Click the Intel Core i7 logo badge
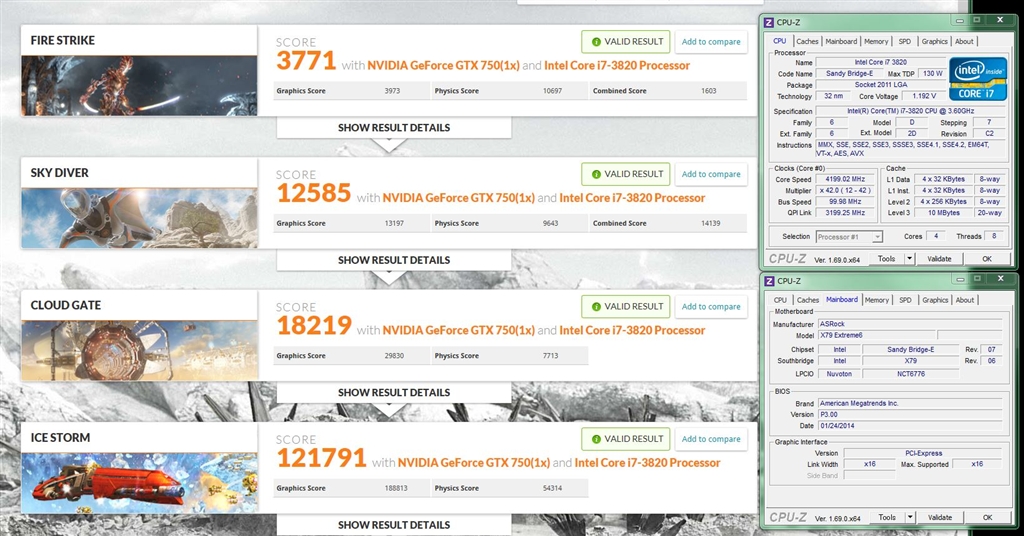This screenshot has width=1024, height=536. (x=978, y=79)
